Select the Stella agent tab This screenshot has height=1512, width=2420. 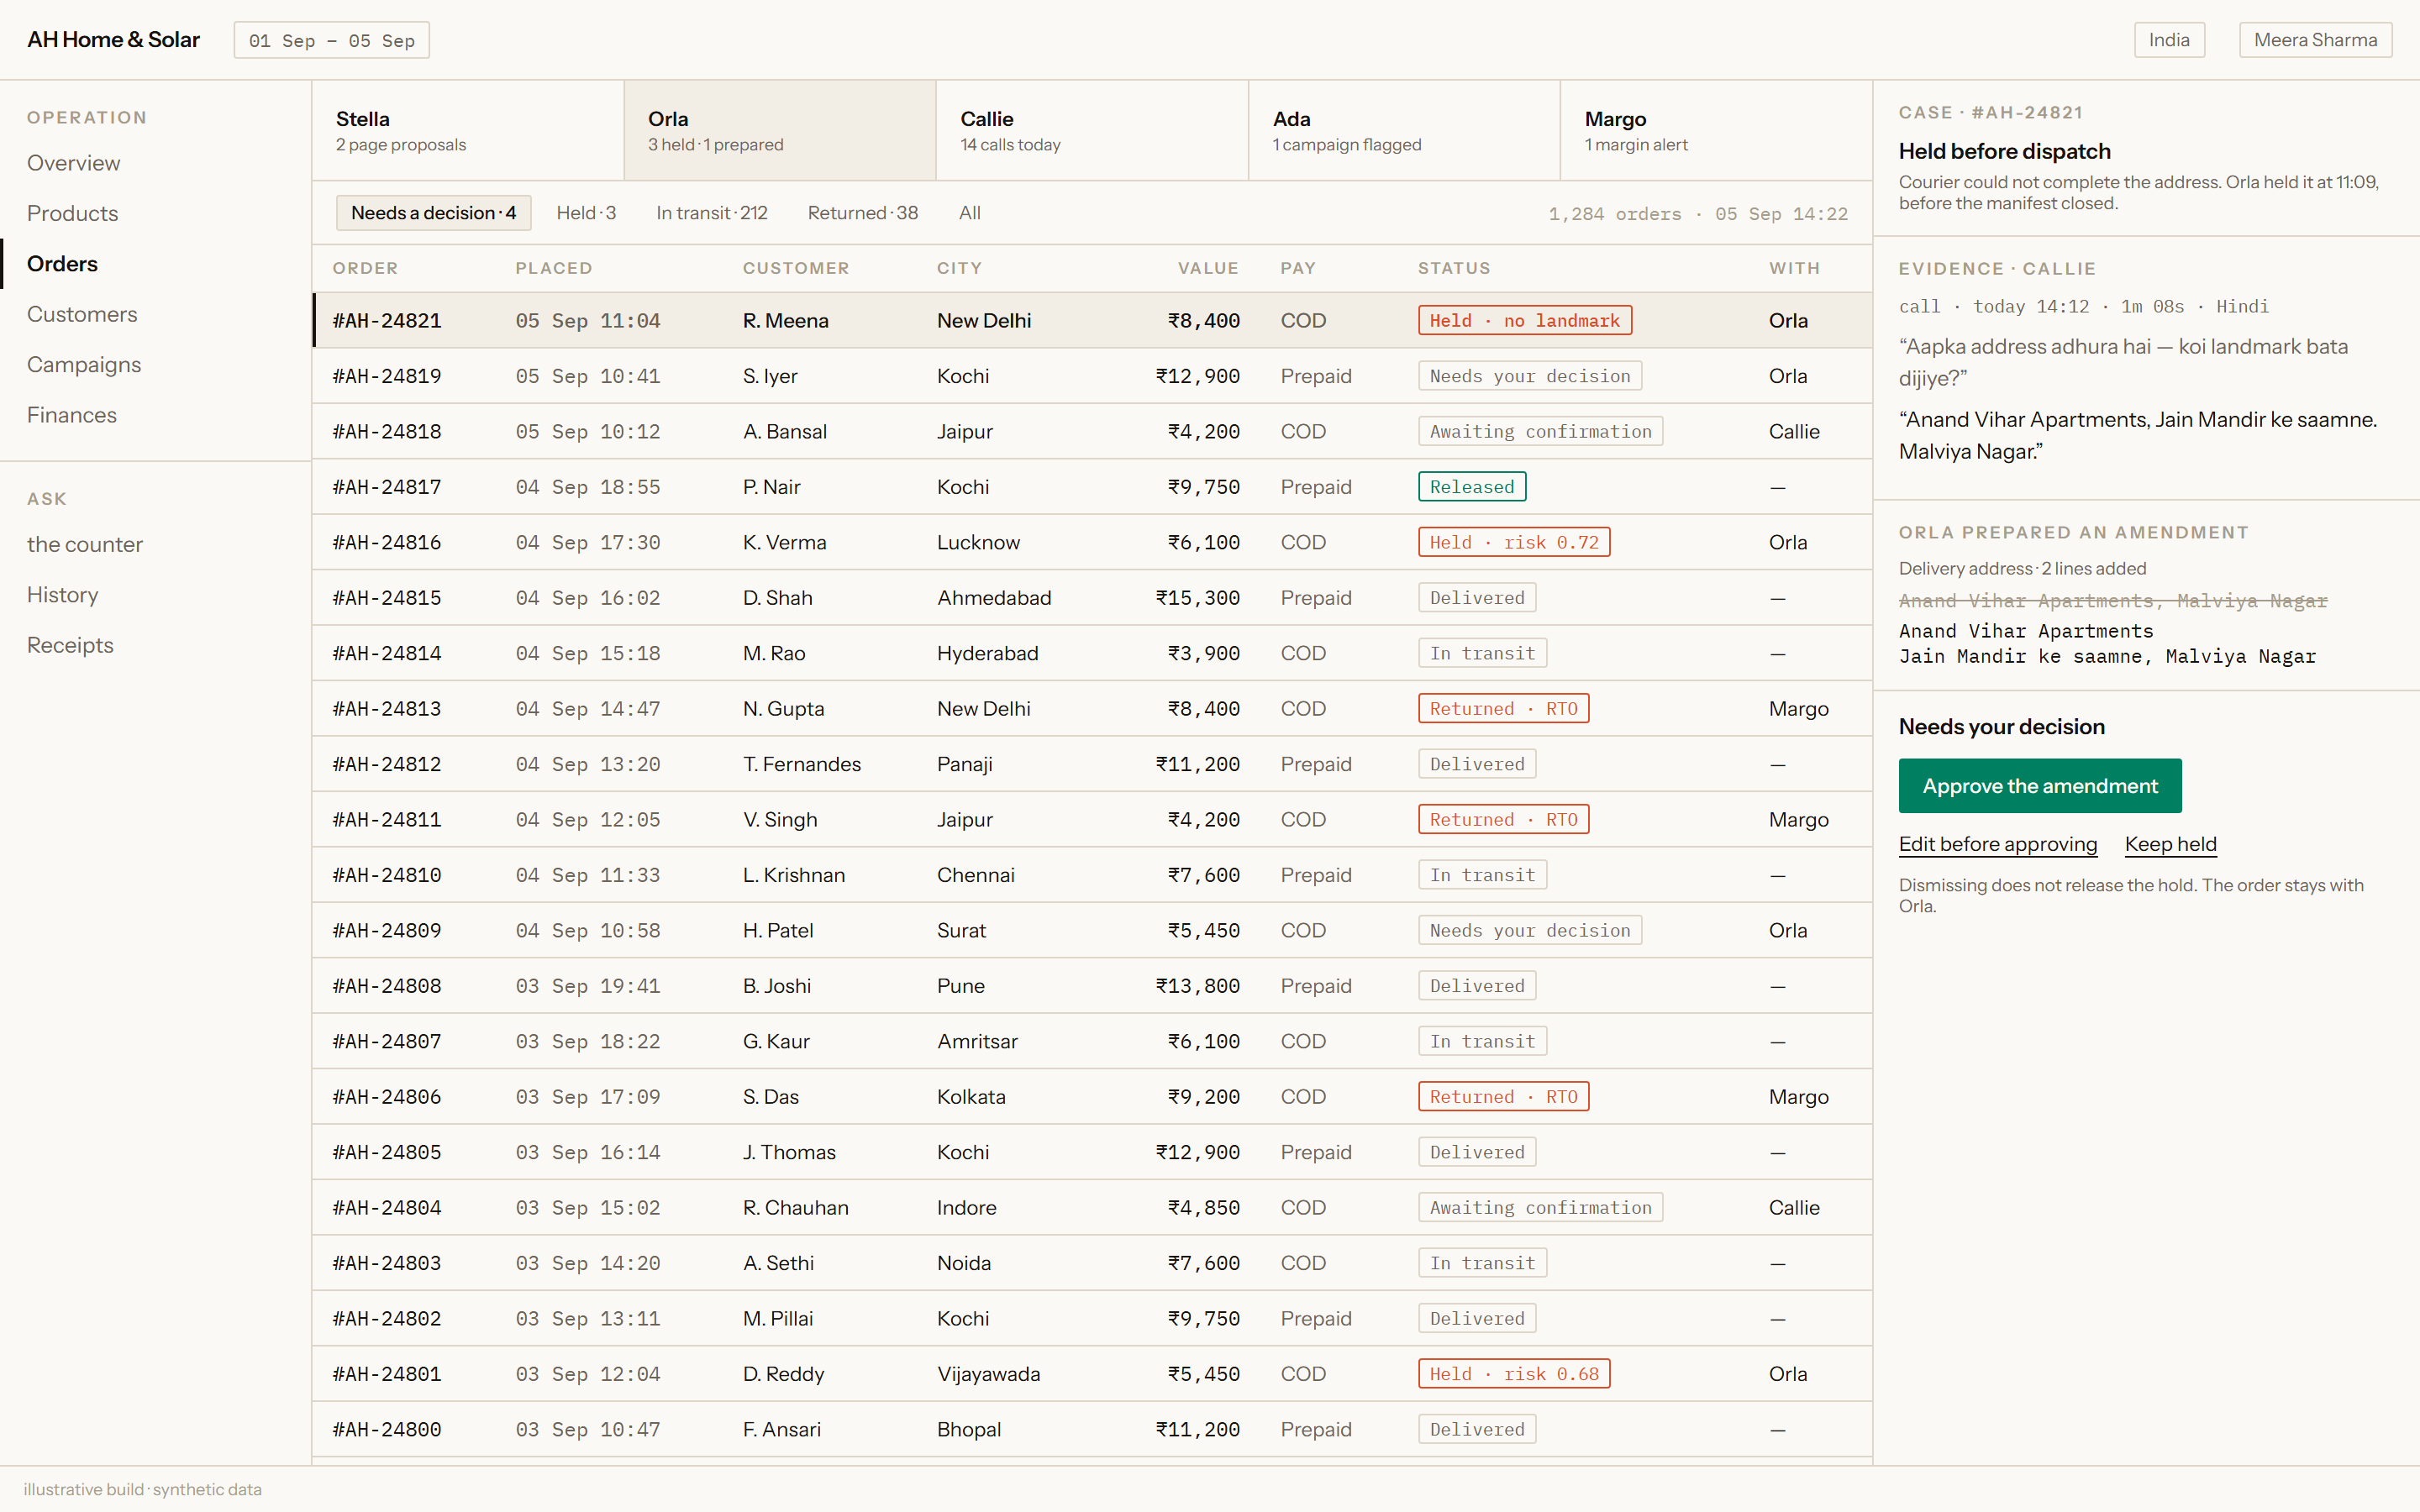(468, 131)
